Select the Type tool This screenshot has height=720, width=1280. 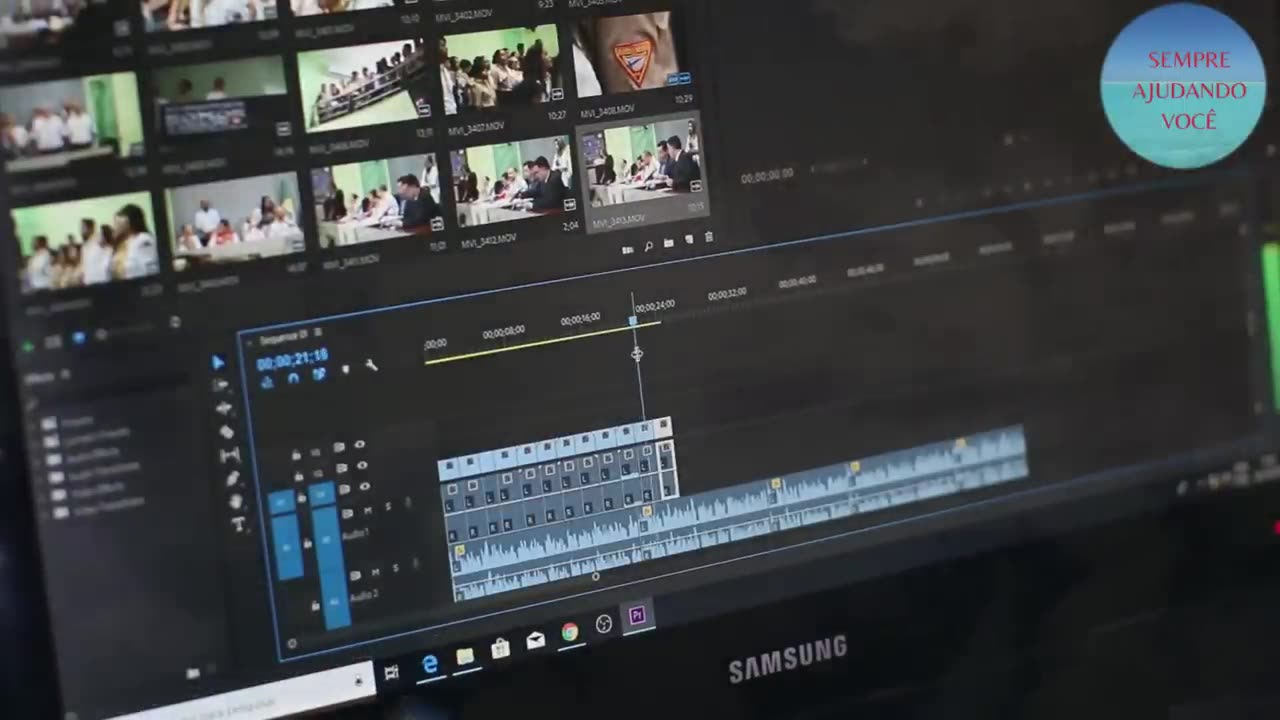pyautogui.click(x=239, y=524)
